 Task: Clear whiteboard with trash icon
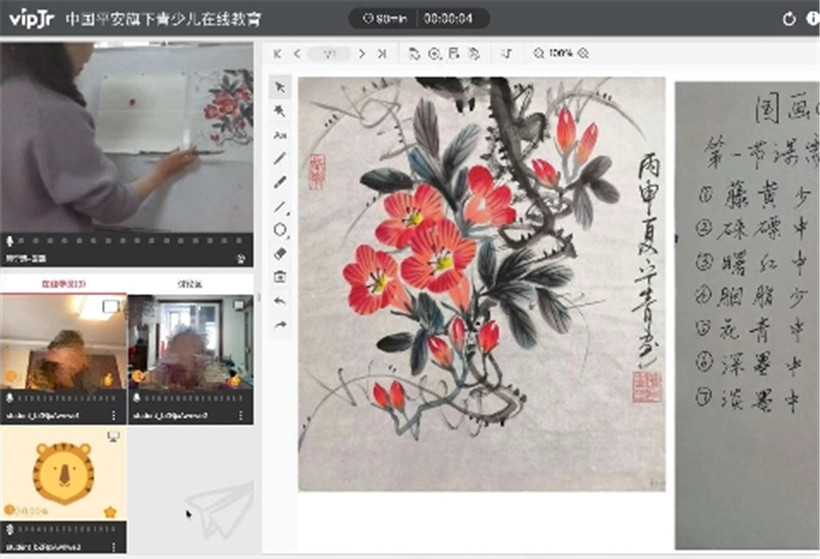[280, 277]
